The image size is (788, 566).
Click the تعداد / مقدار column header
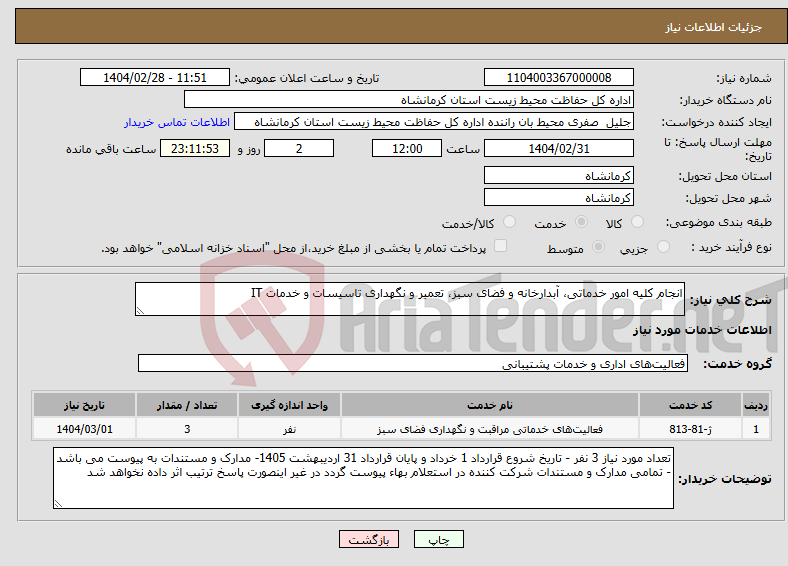187,405
